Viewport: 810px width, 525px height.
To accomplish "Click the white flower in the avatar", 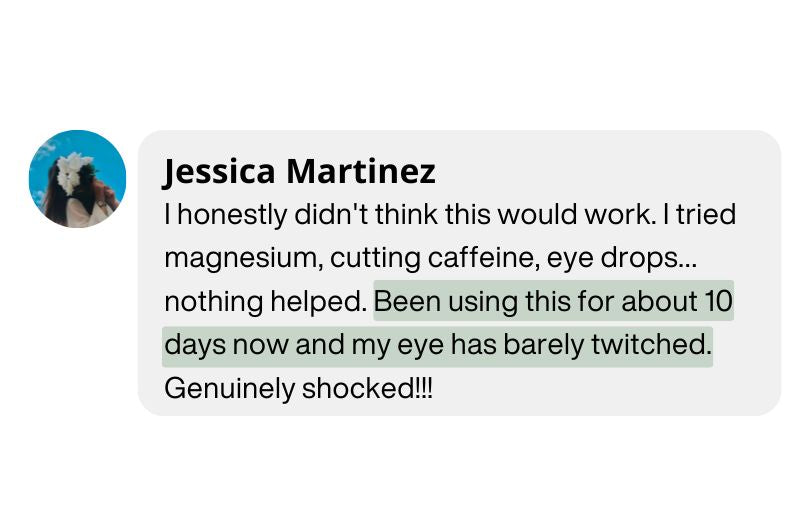I will coord(70,172).
